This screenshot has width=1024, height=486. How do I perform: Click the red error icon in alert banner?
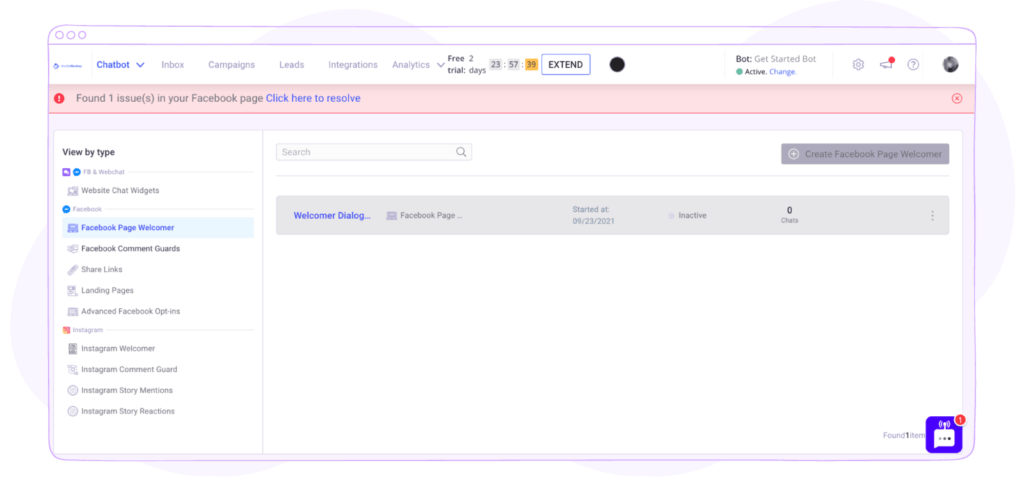point(59,98)
